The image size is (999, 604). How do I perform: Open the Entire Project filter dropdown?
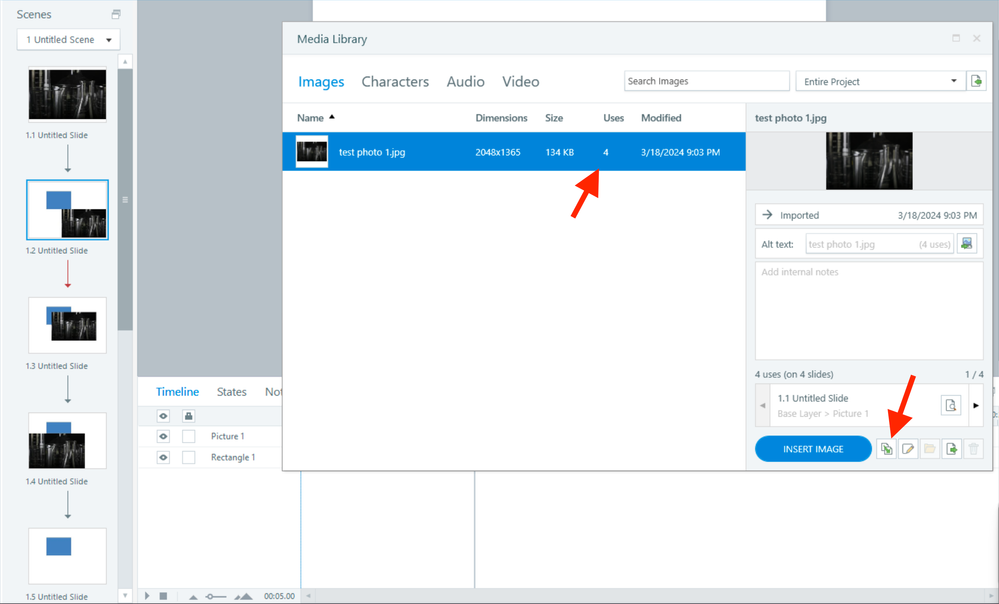(x=880, y=81)
